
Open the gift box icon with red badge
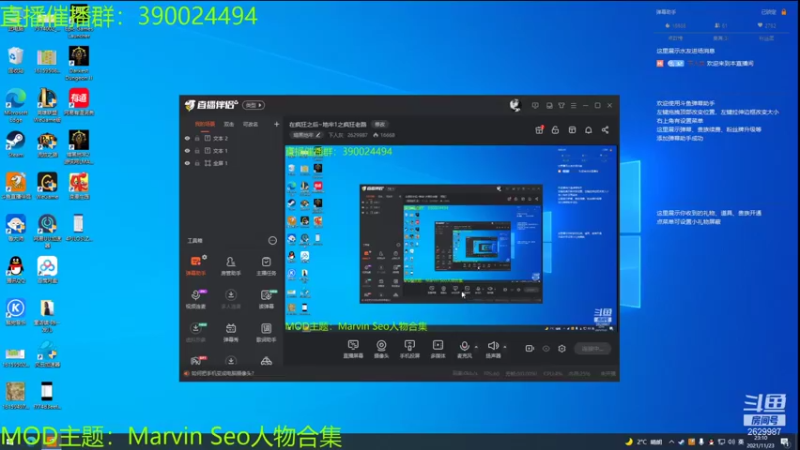coord(539,130)
